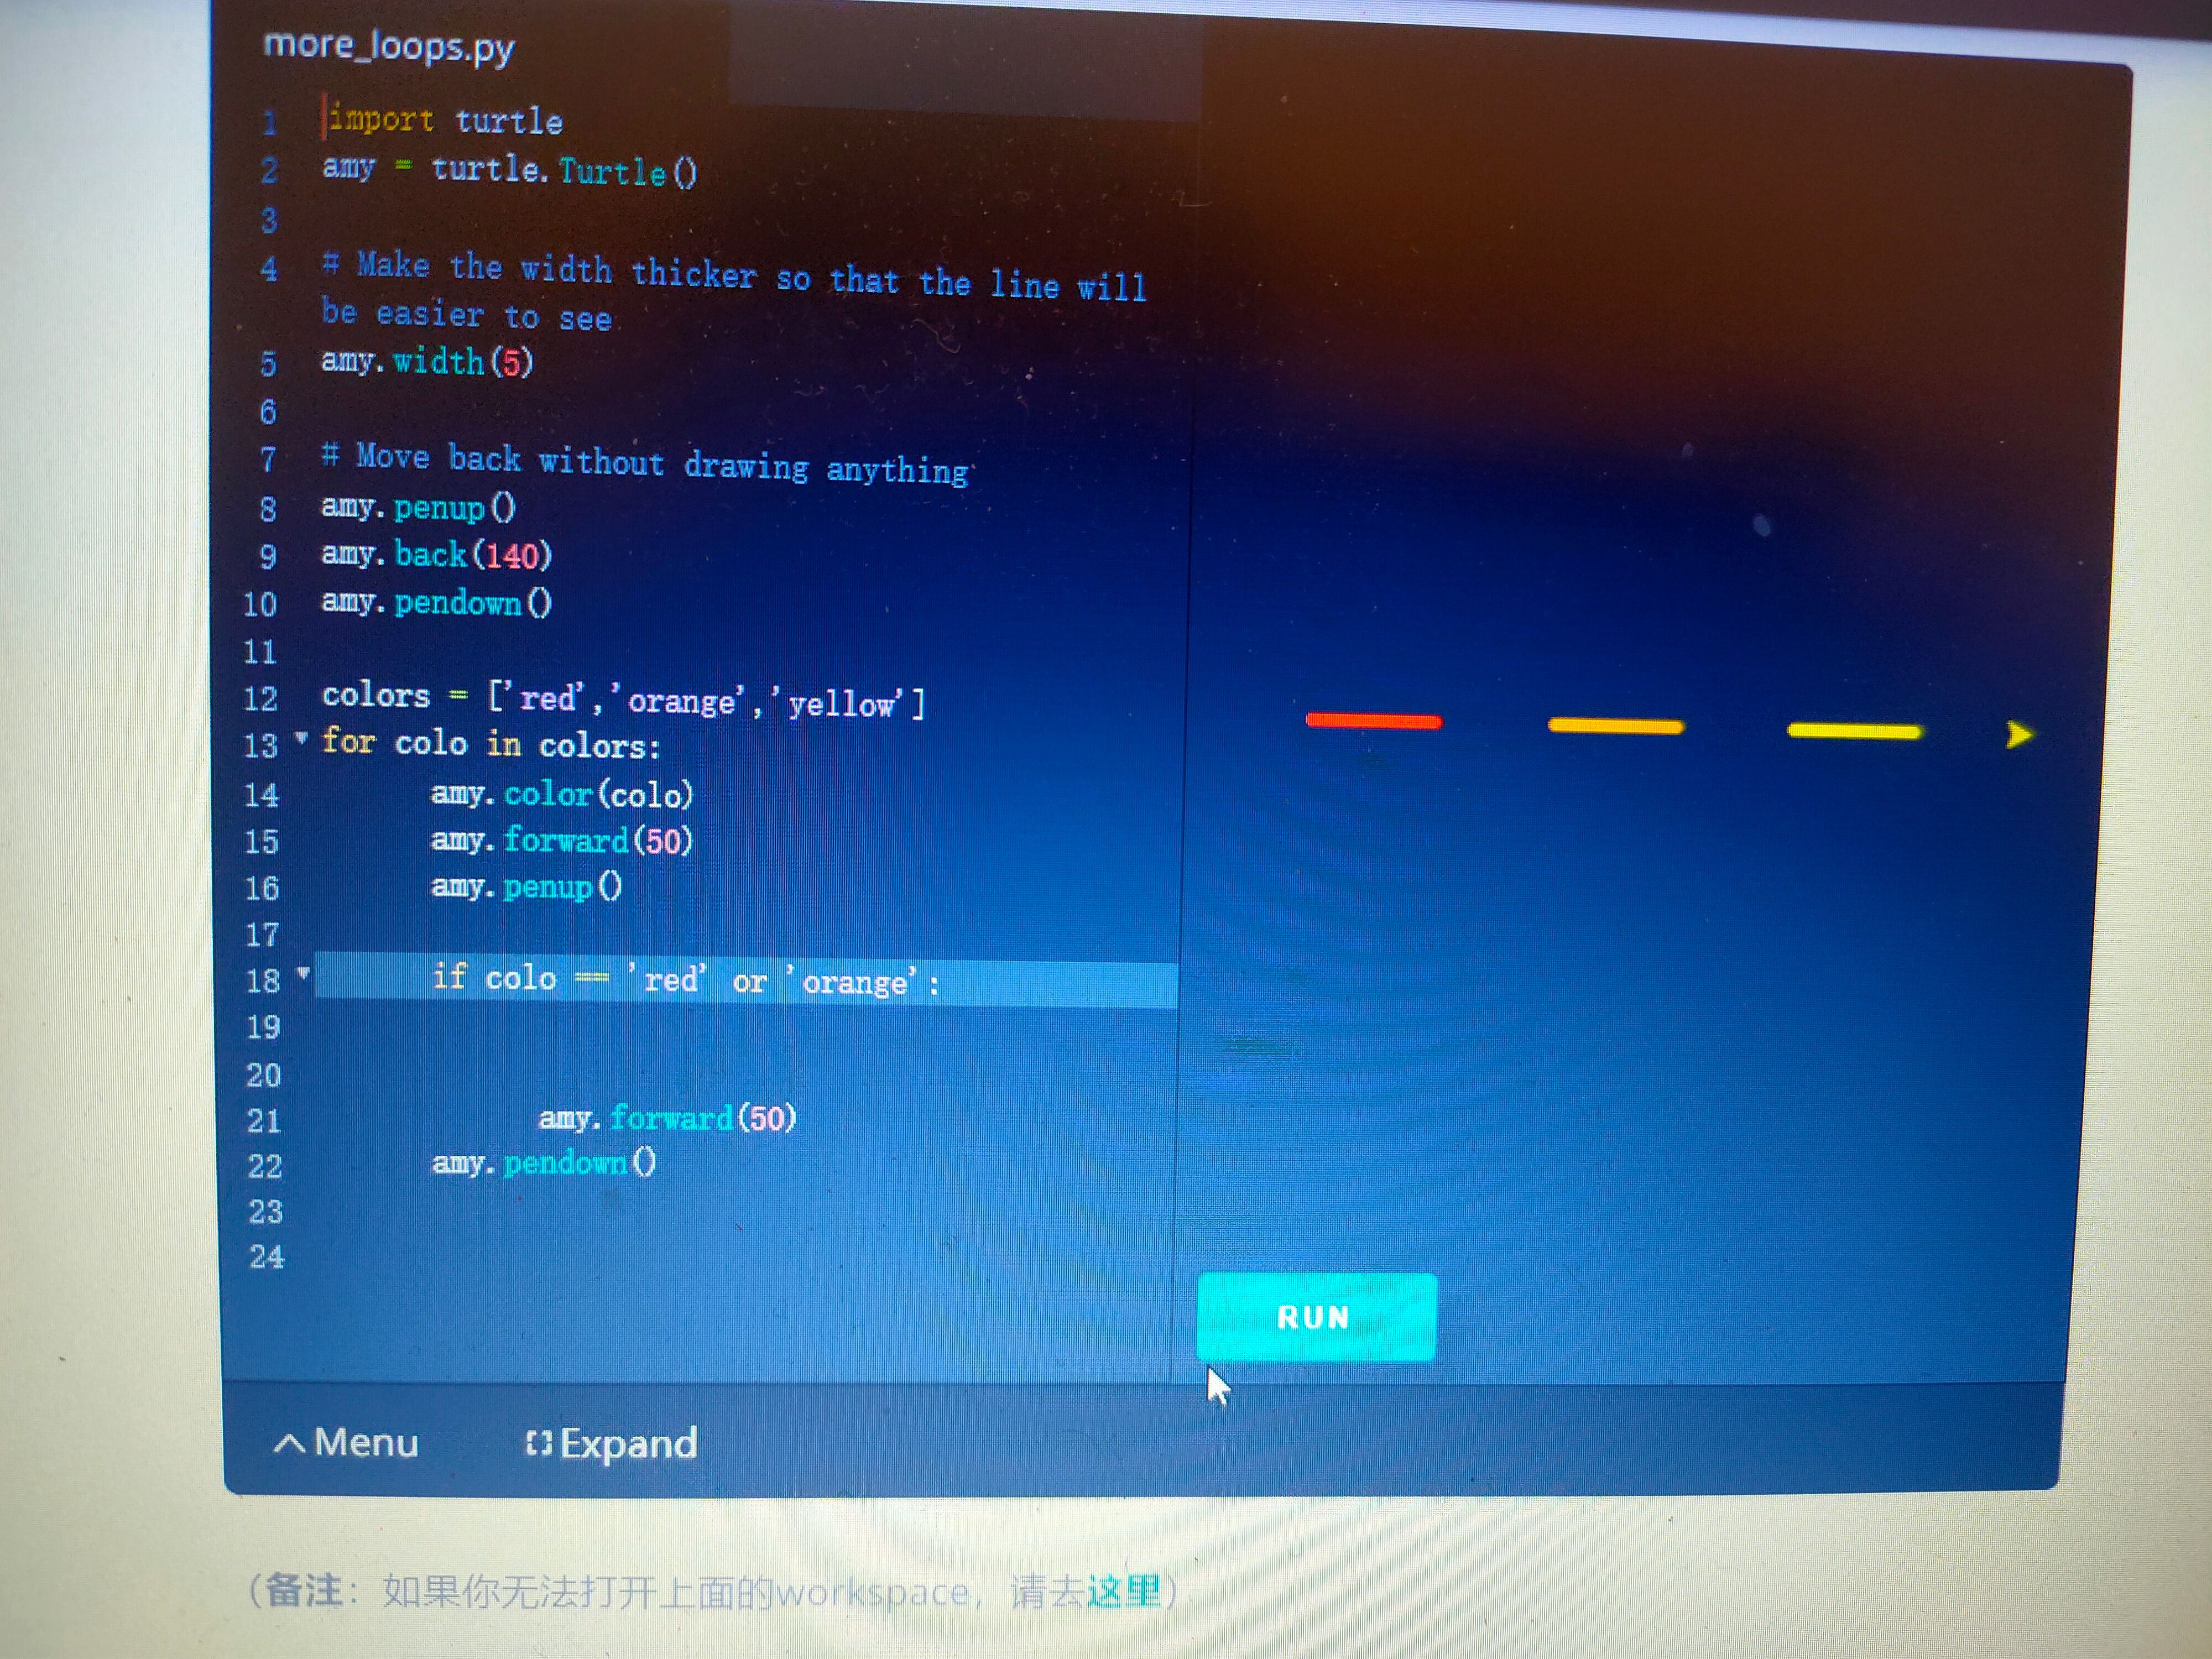2212x1659 pixels.
Task: Select the more_loops.py file tab
Action: point(388,46)
